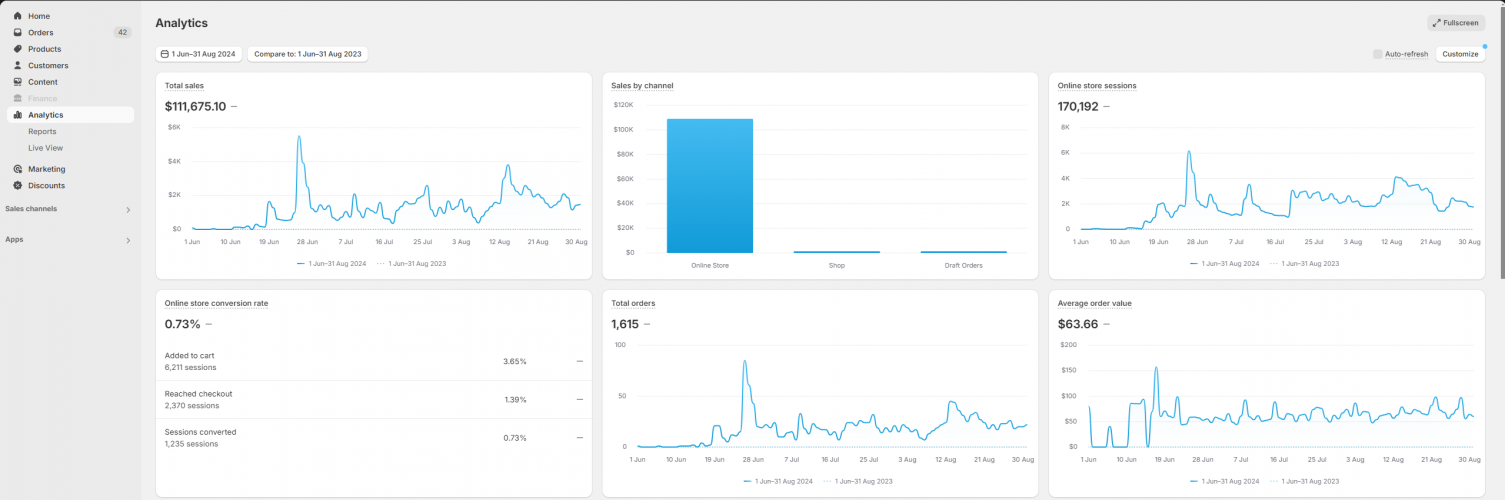
Task: Click the Analytics page heading
Action: [x=182, y=23]
